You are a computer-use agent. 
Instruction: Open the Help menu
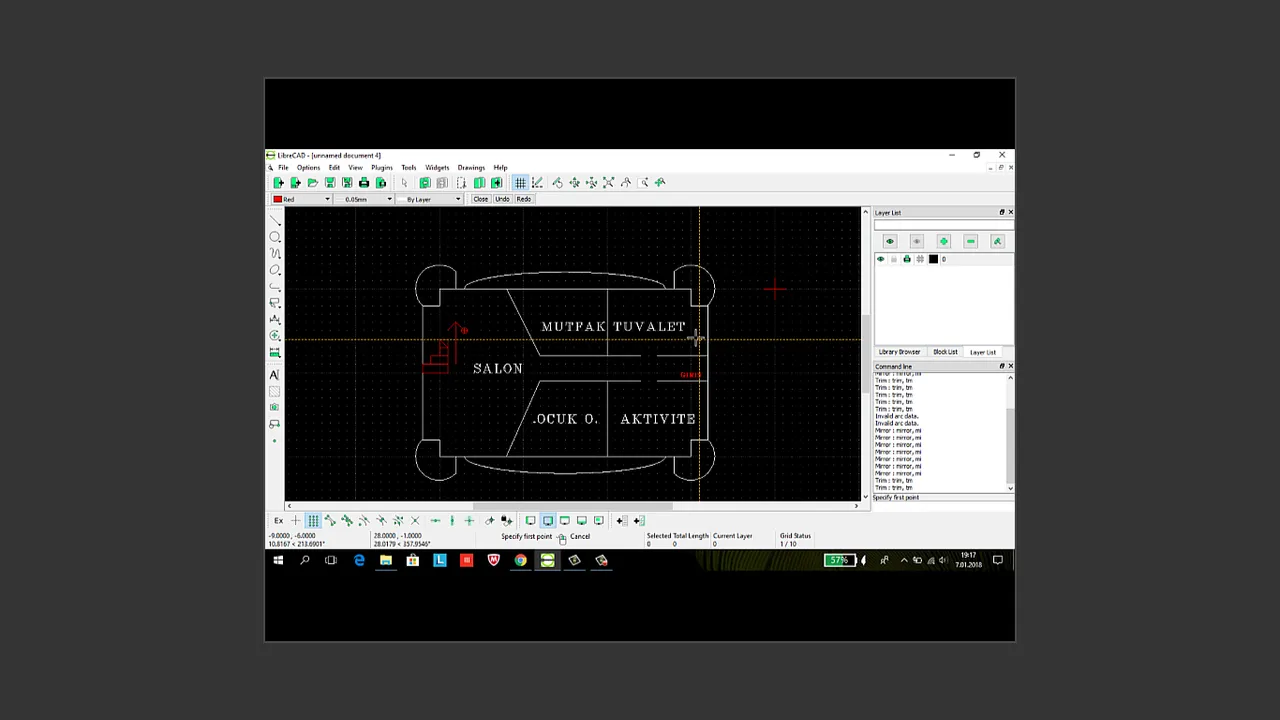[500, 168]
